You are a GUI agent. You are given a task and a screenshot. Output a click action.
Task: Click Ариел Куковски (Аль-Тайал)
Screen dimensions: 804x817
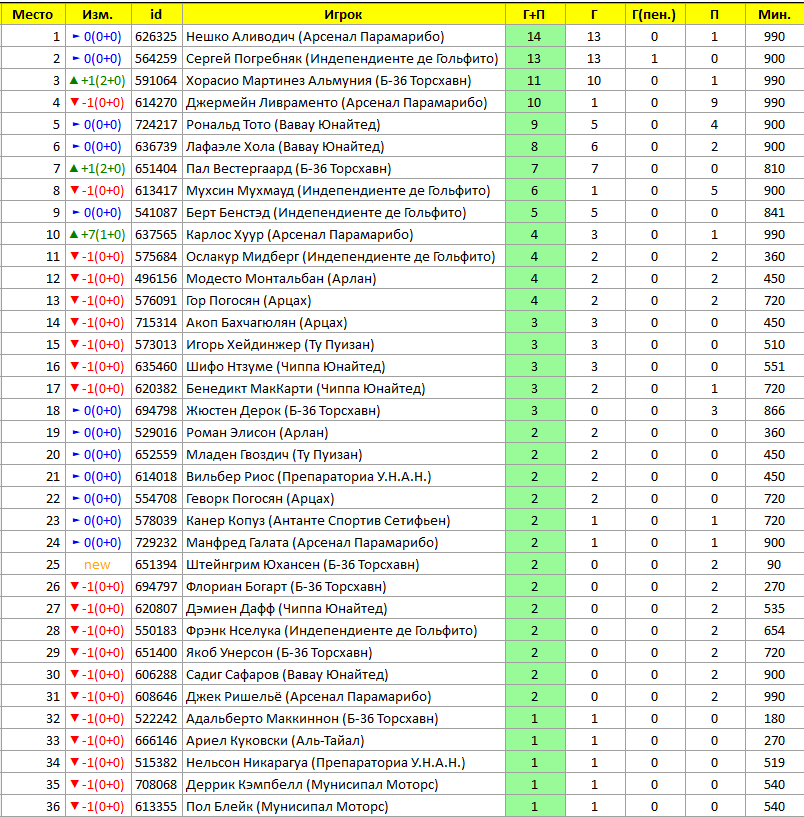(275, 740)
